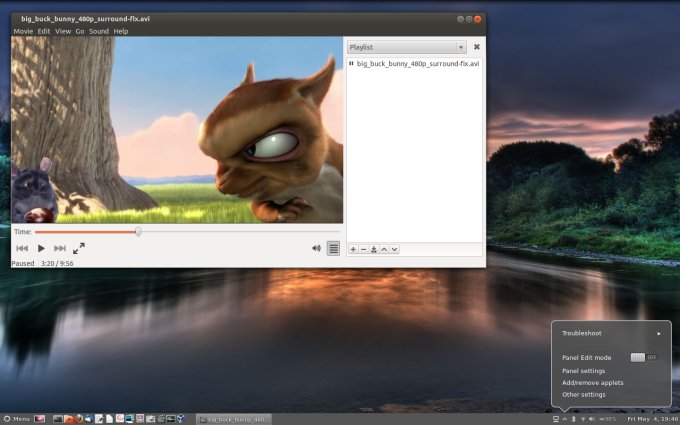Viewport: 680px width, 425px height.
Task: Select big_buck_bunny_480p_surround-fix.avi in the playlist
Action: (x=417, y=63)
